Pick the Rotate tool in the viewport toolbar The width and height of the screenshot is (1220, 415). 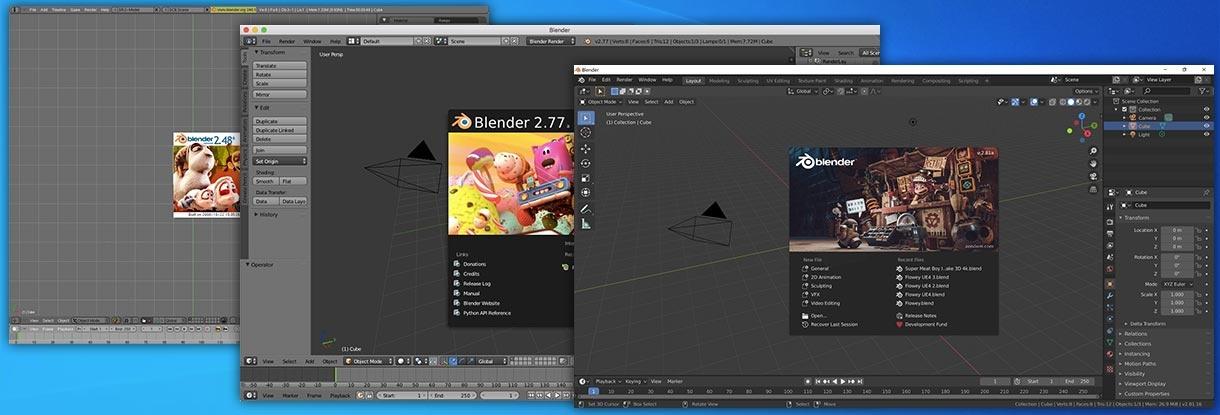(x=586, y=163)
